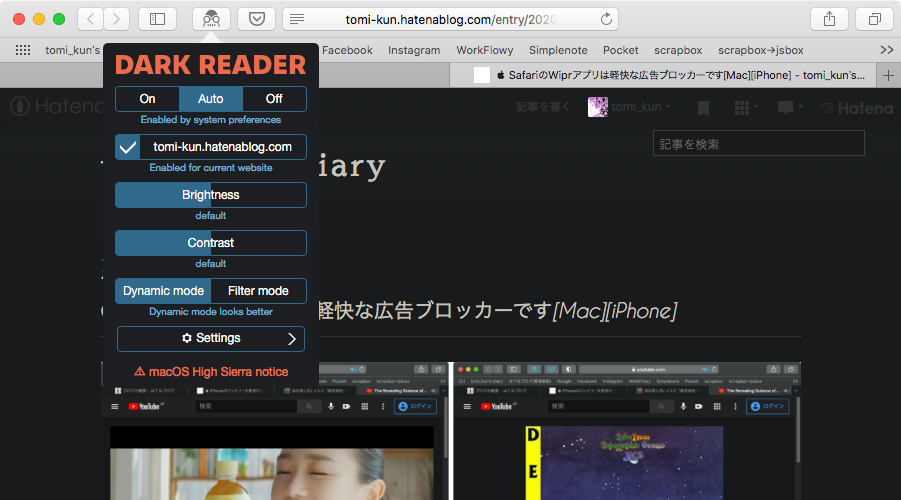Toggle the tomi-kun.hatenablog.com site checkbox
This screenshot has width=901, height=500.
(128, 147)
